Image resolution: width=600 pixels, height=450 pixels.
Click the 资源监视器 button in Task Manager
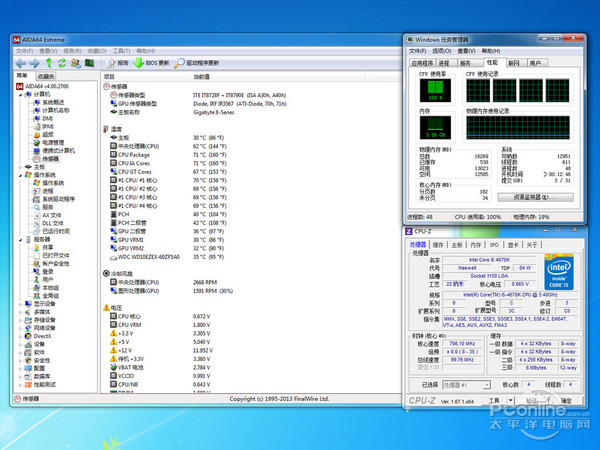[535, 197]
